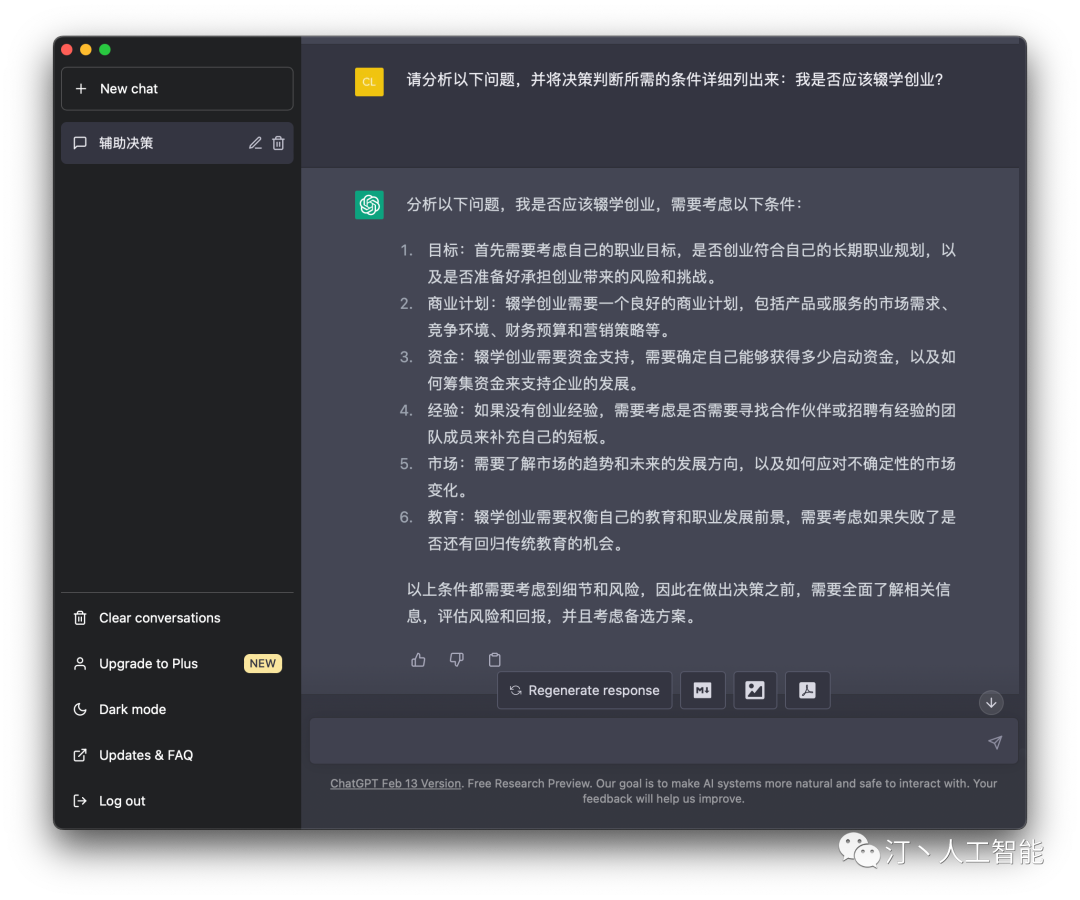Click the scroll-to-bottom arrow button

click(991, 702)
